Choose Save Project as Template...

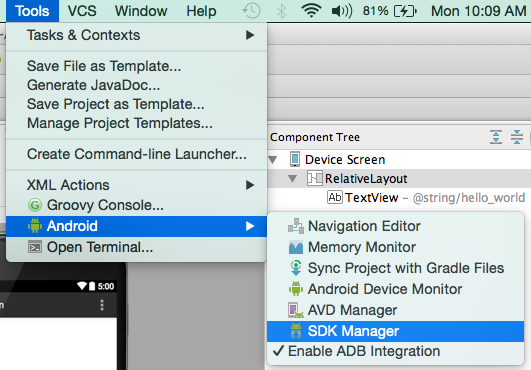pyautogui.click(x=136, y=104)
